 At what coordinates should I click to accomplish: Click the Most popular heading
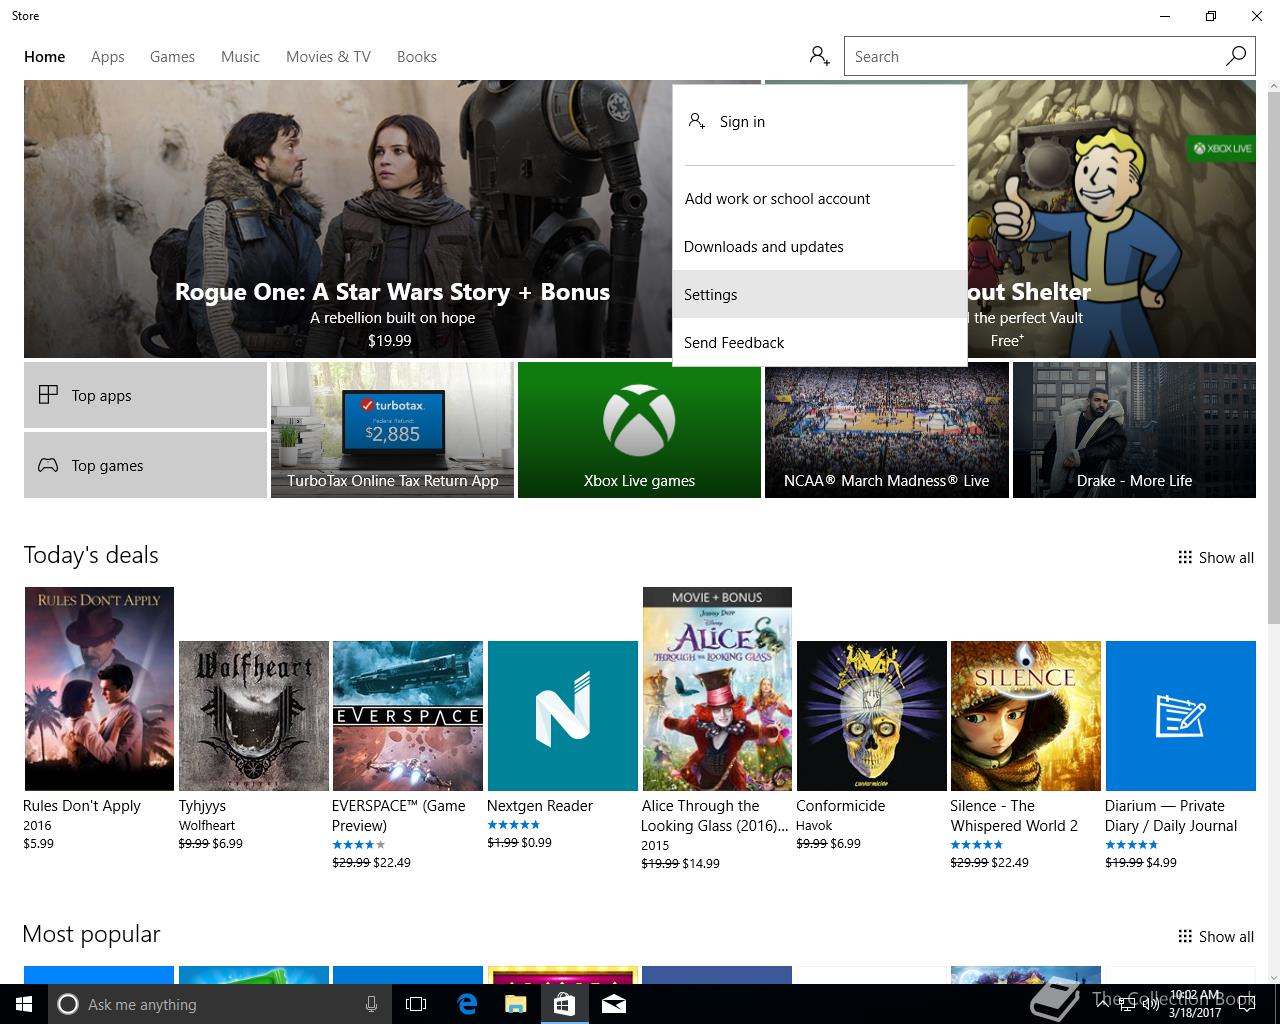tap(91, 934)
